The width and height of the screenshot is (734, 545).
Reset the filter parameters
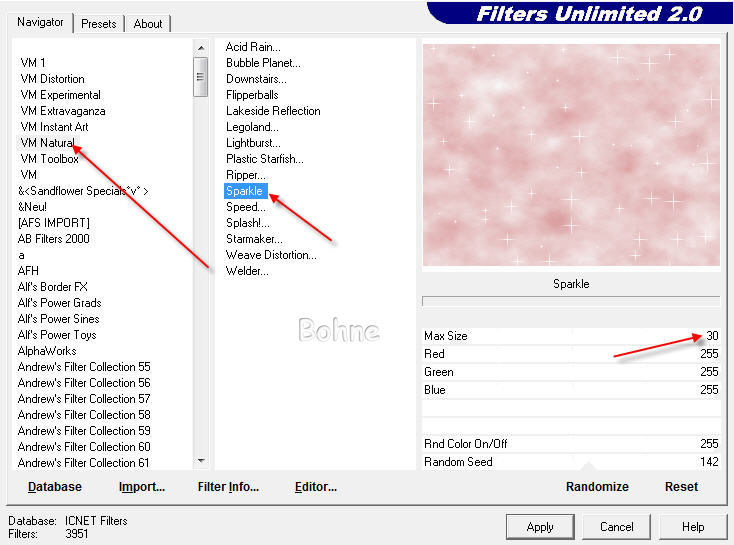681,487
